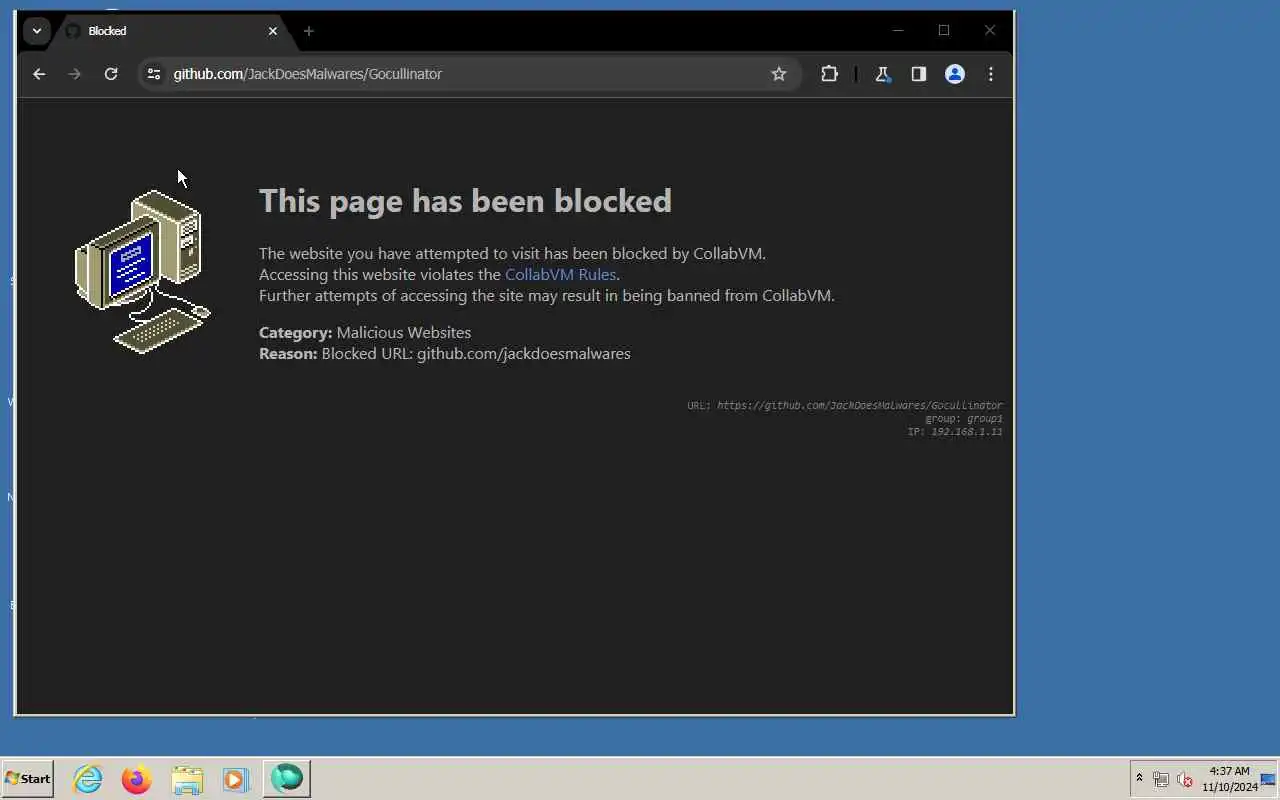This screenshot has width=1280, height=800.
Task: Close the browser window
Action: 990,31
